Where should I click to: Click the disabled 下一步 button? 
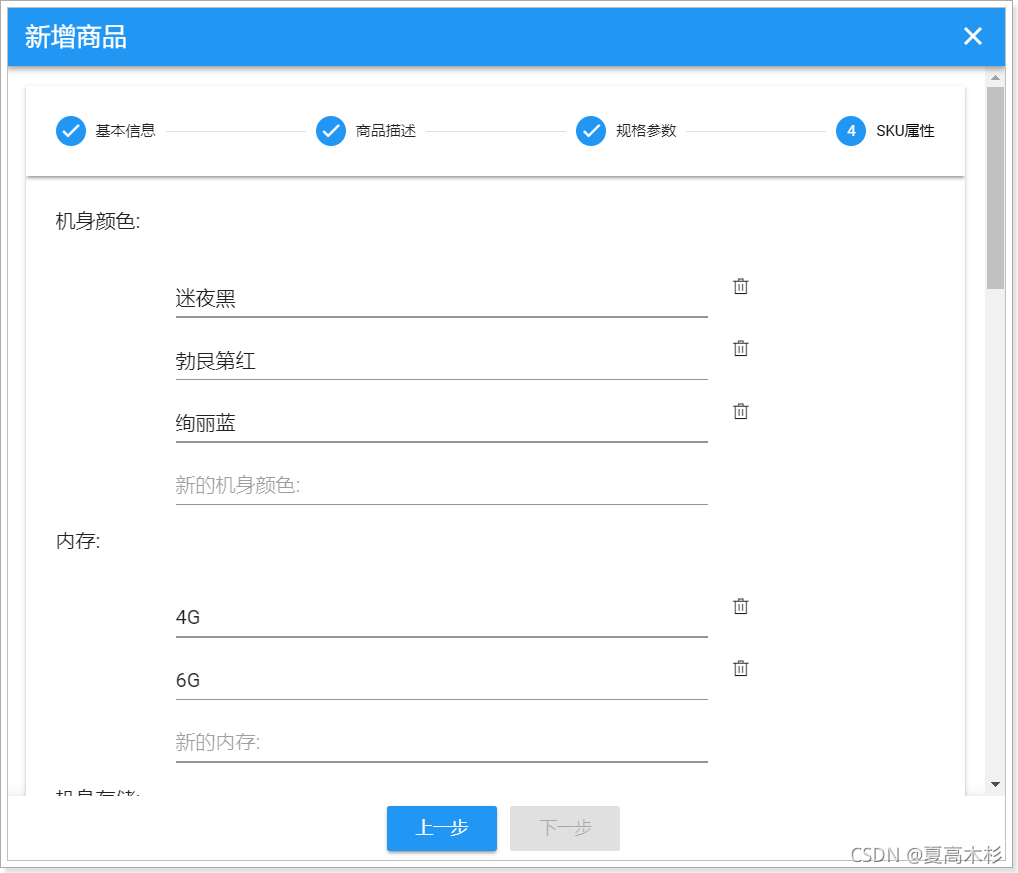pyautogui.click(x=564, y=828)
